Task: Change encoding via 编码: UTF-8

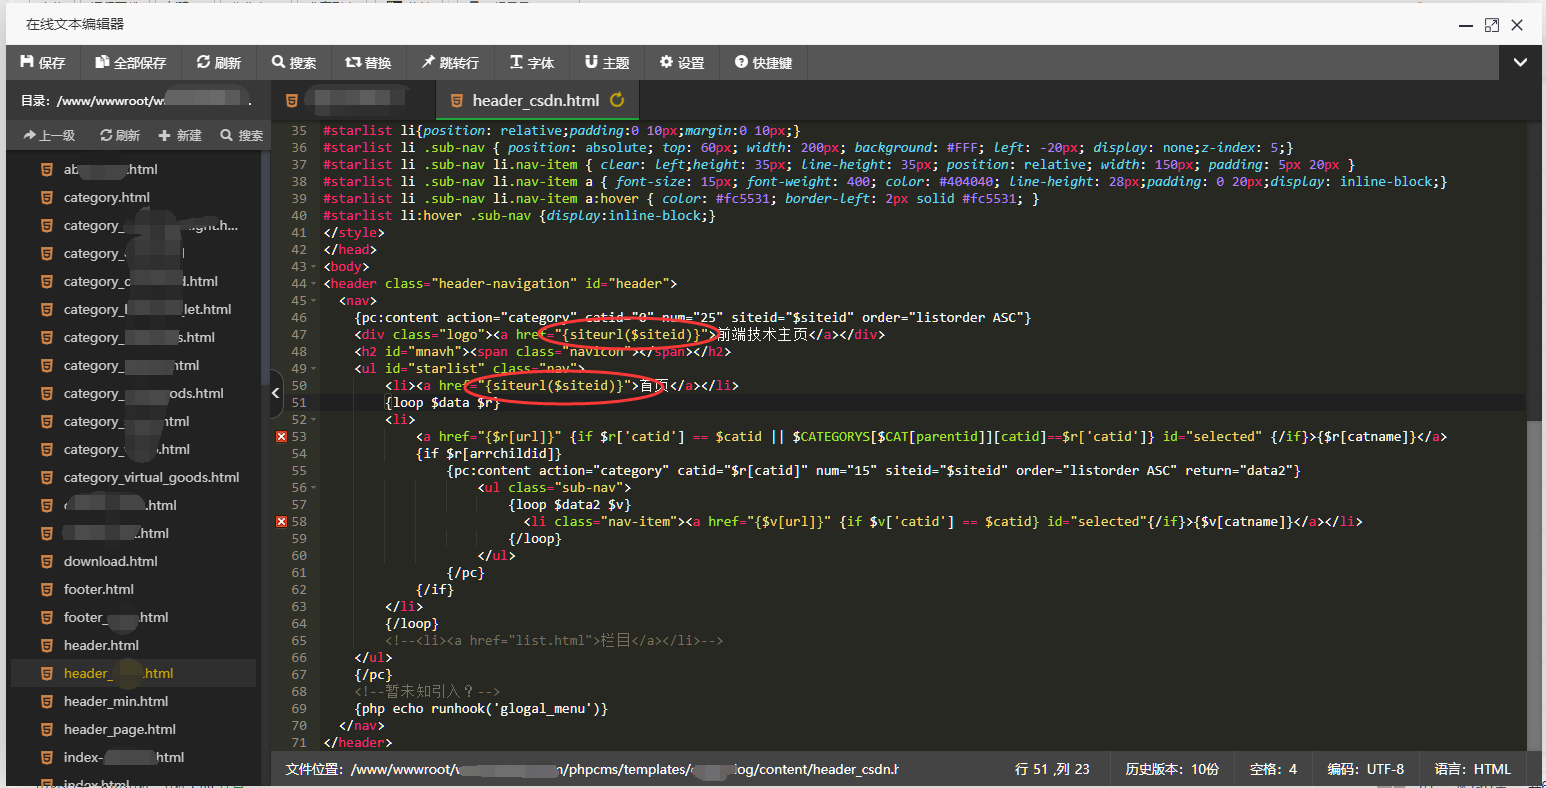Action: point(1365,769)
